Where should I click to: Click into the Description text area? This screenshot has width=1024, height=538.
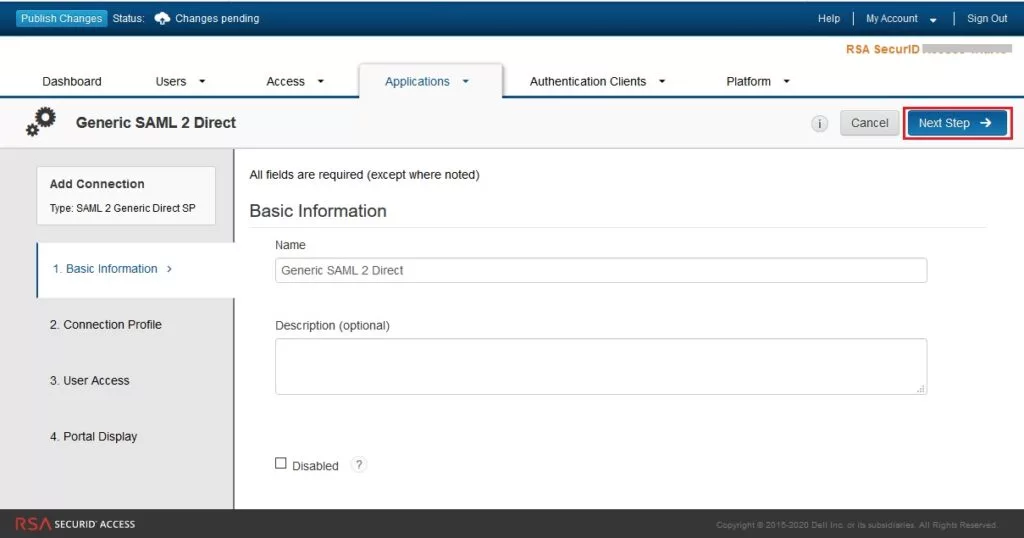pyautogui.click(x=601, y=366)
